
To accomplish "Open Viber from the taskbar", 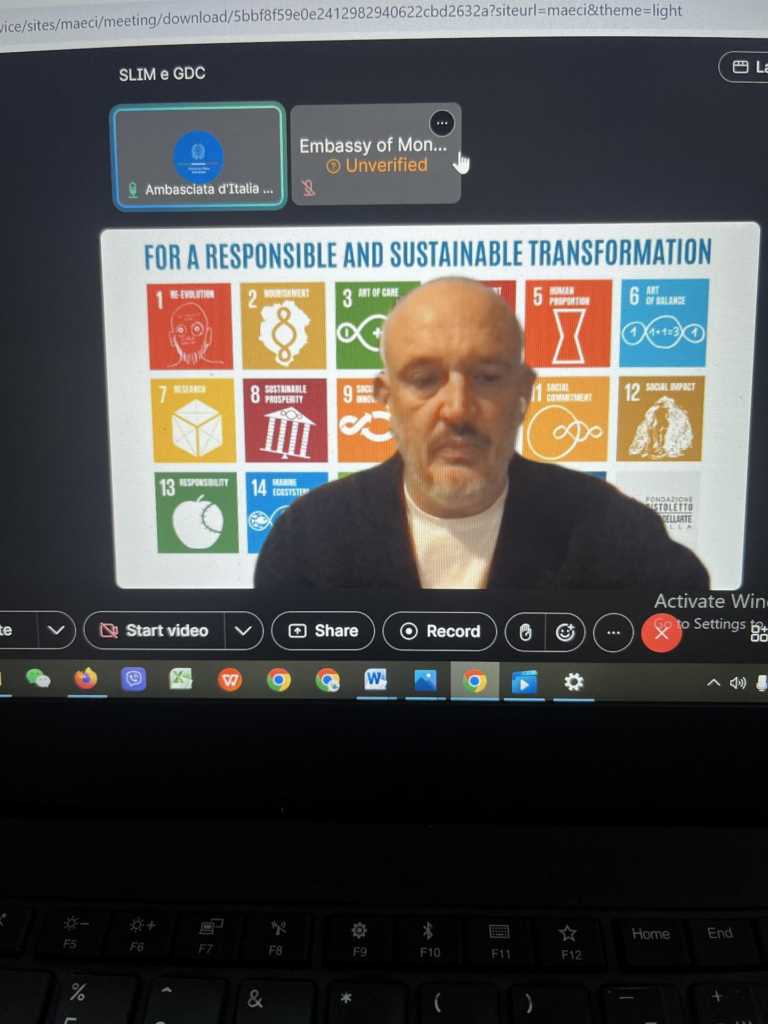I will click(x=133, y=679).
